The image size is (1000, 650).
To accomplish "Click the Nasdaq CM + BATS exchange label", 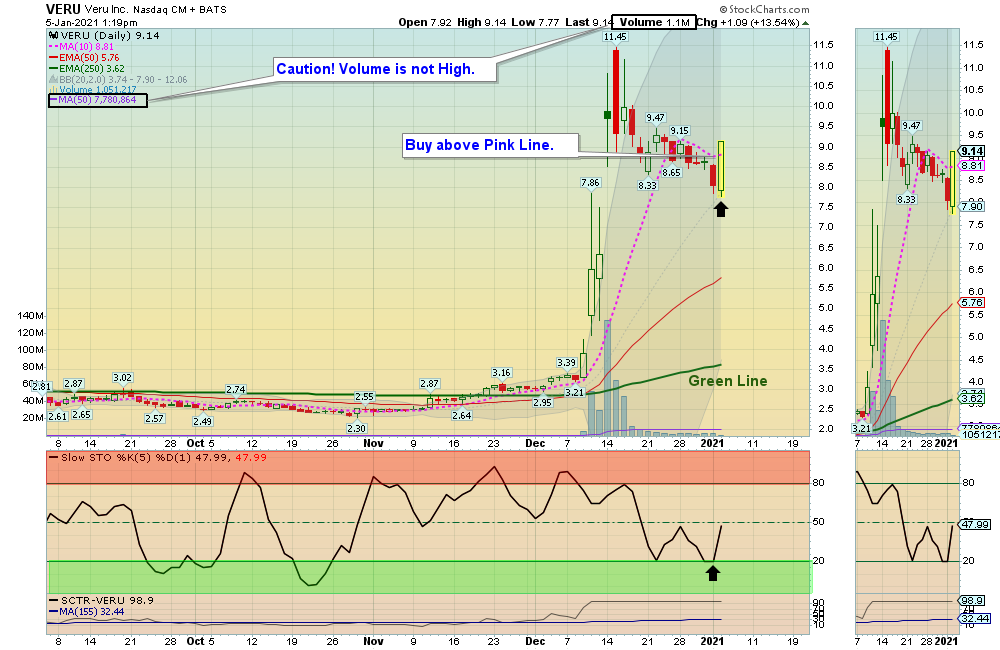I will click(180, 10).
